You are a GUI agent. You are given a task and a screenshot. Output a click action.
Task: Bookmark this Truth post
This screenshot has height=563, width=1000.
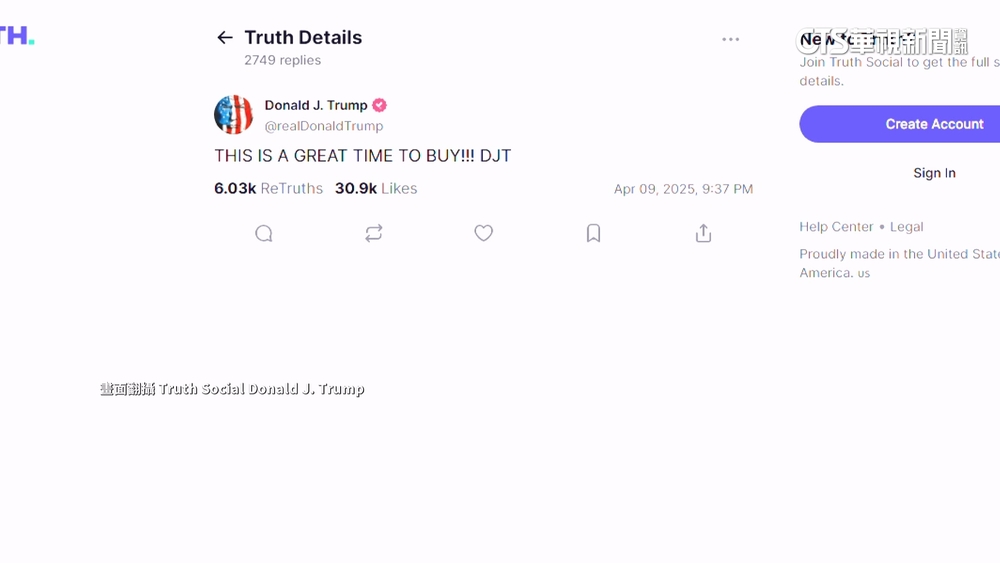coord(594,233)
